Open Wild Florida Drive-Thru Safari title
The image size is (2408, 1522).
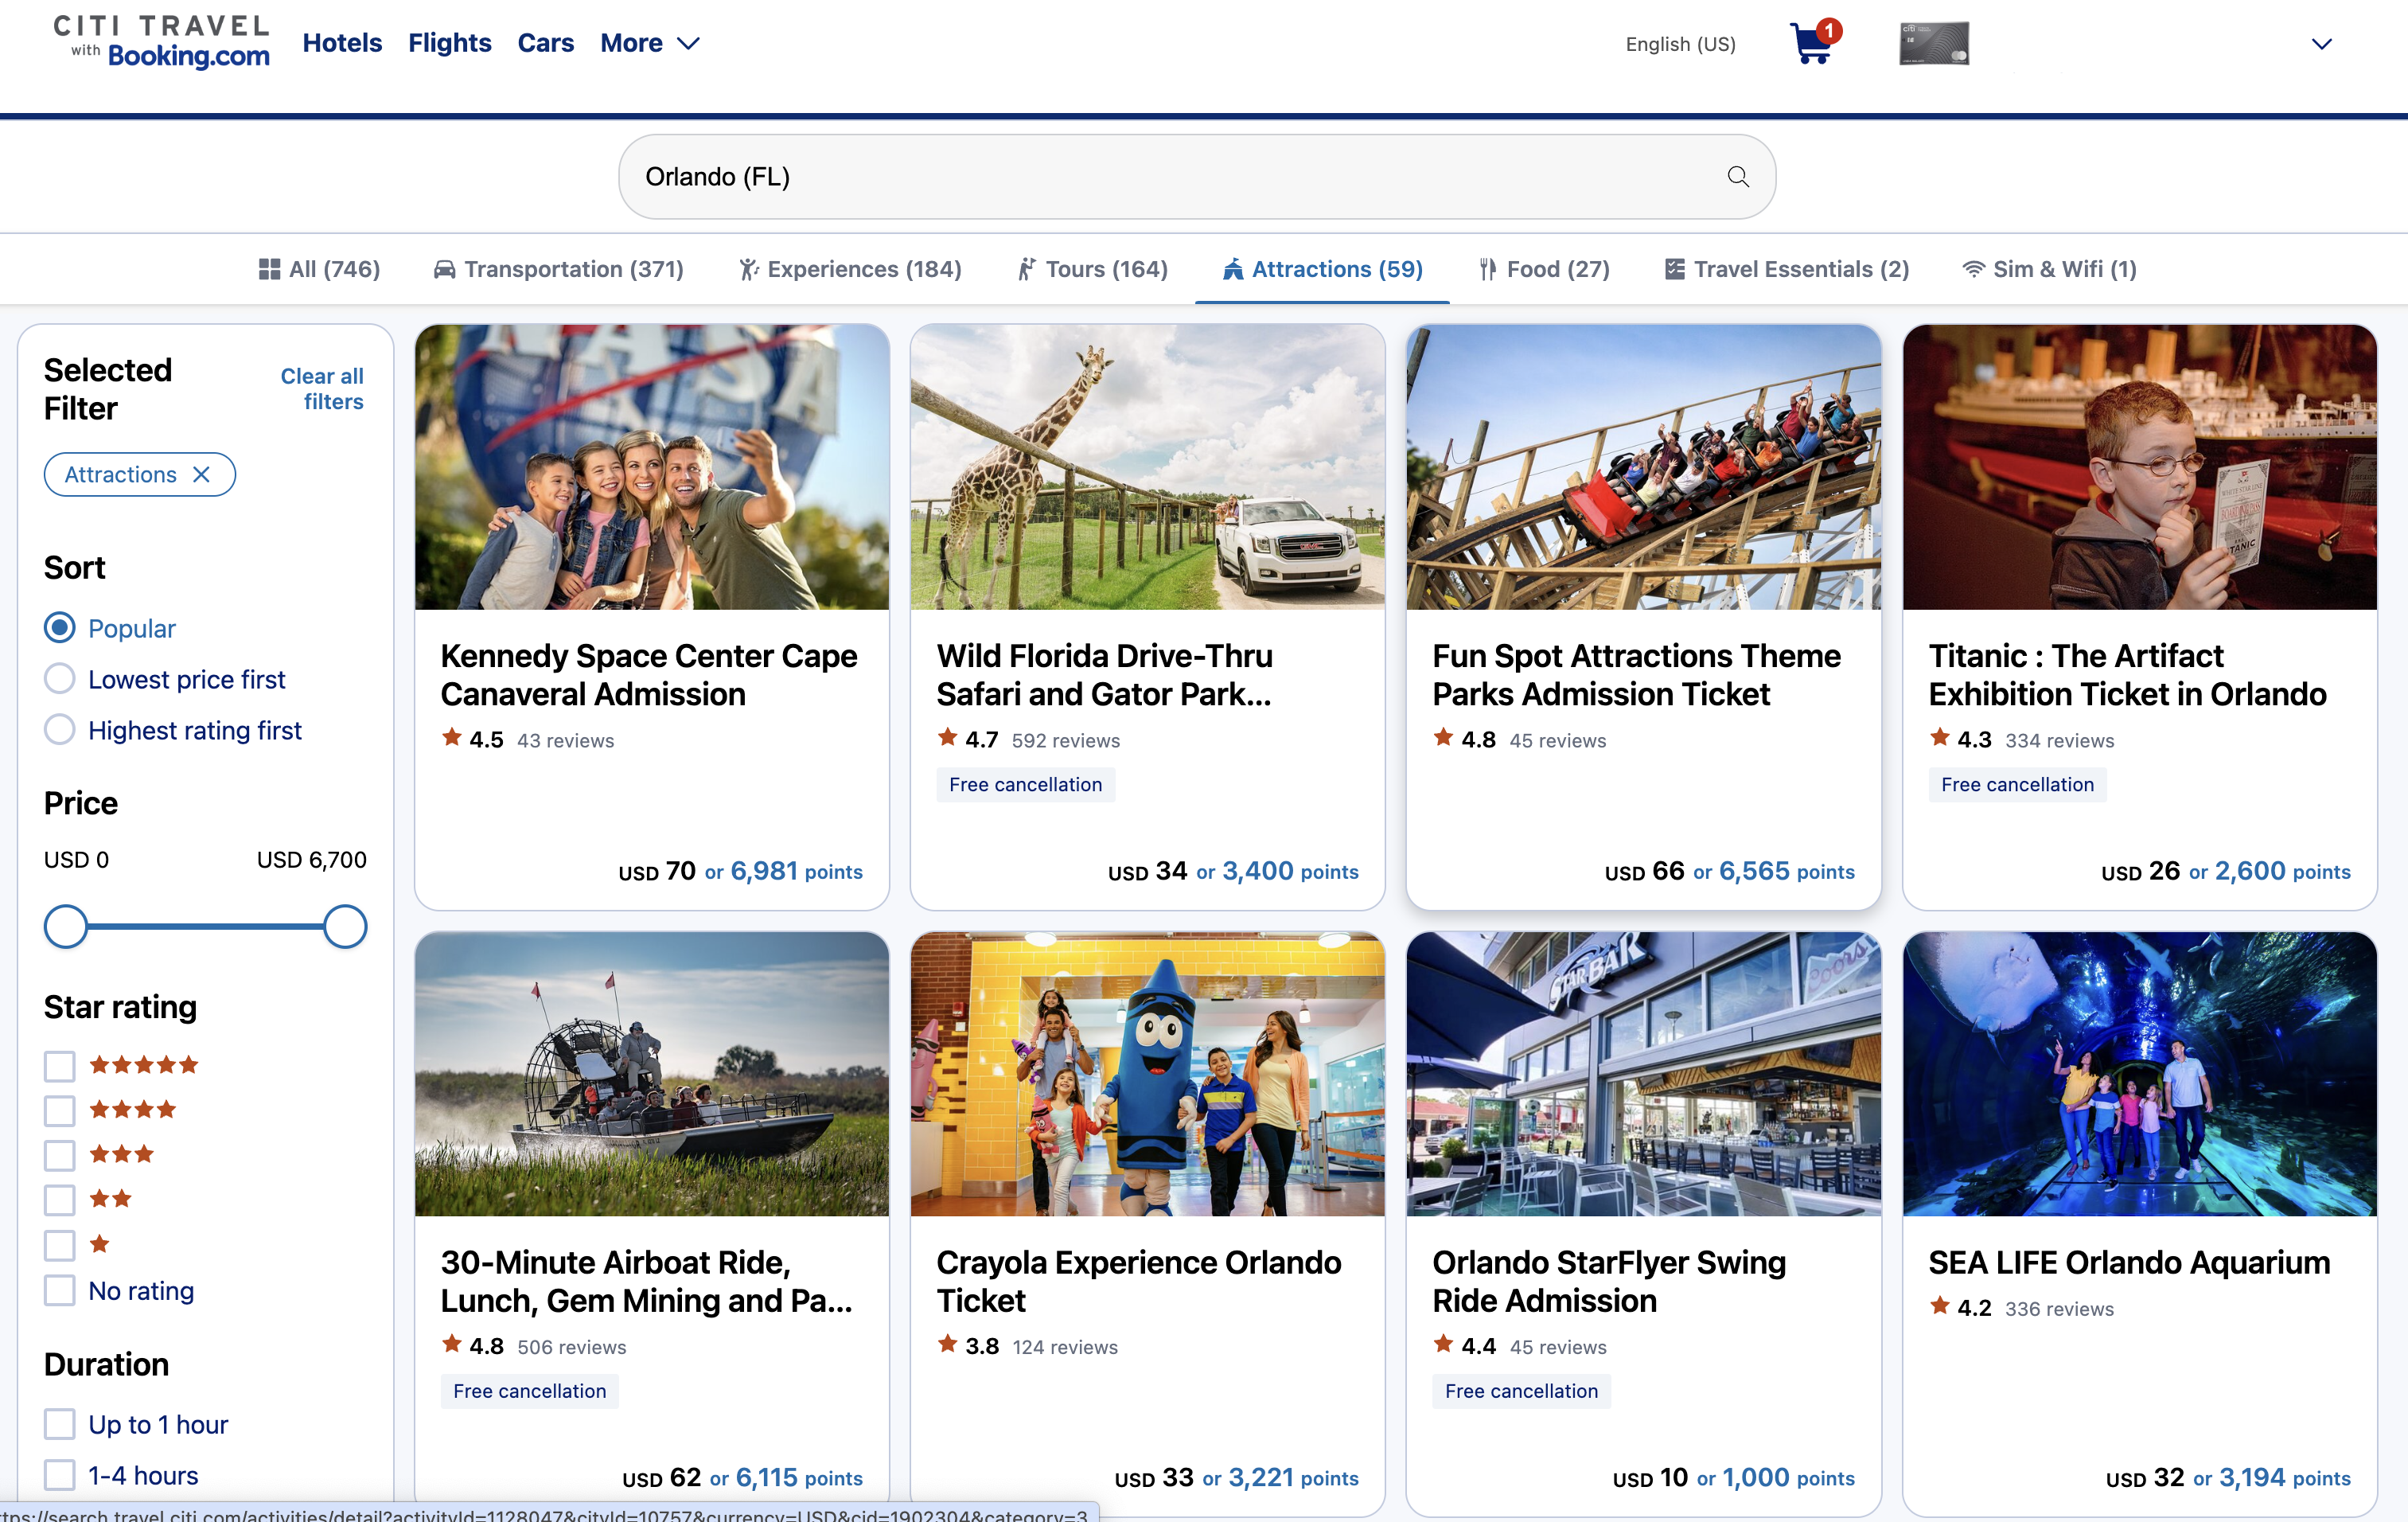tap(1104, 675)
